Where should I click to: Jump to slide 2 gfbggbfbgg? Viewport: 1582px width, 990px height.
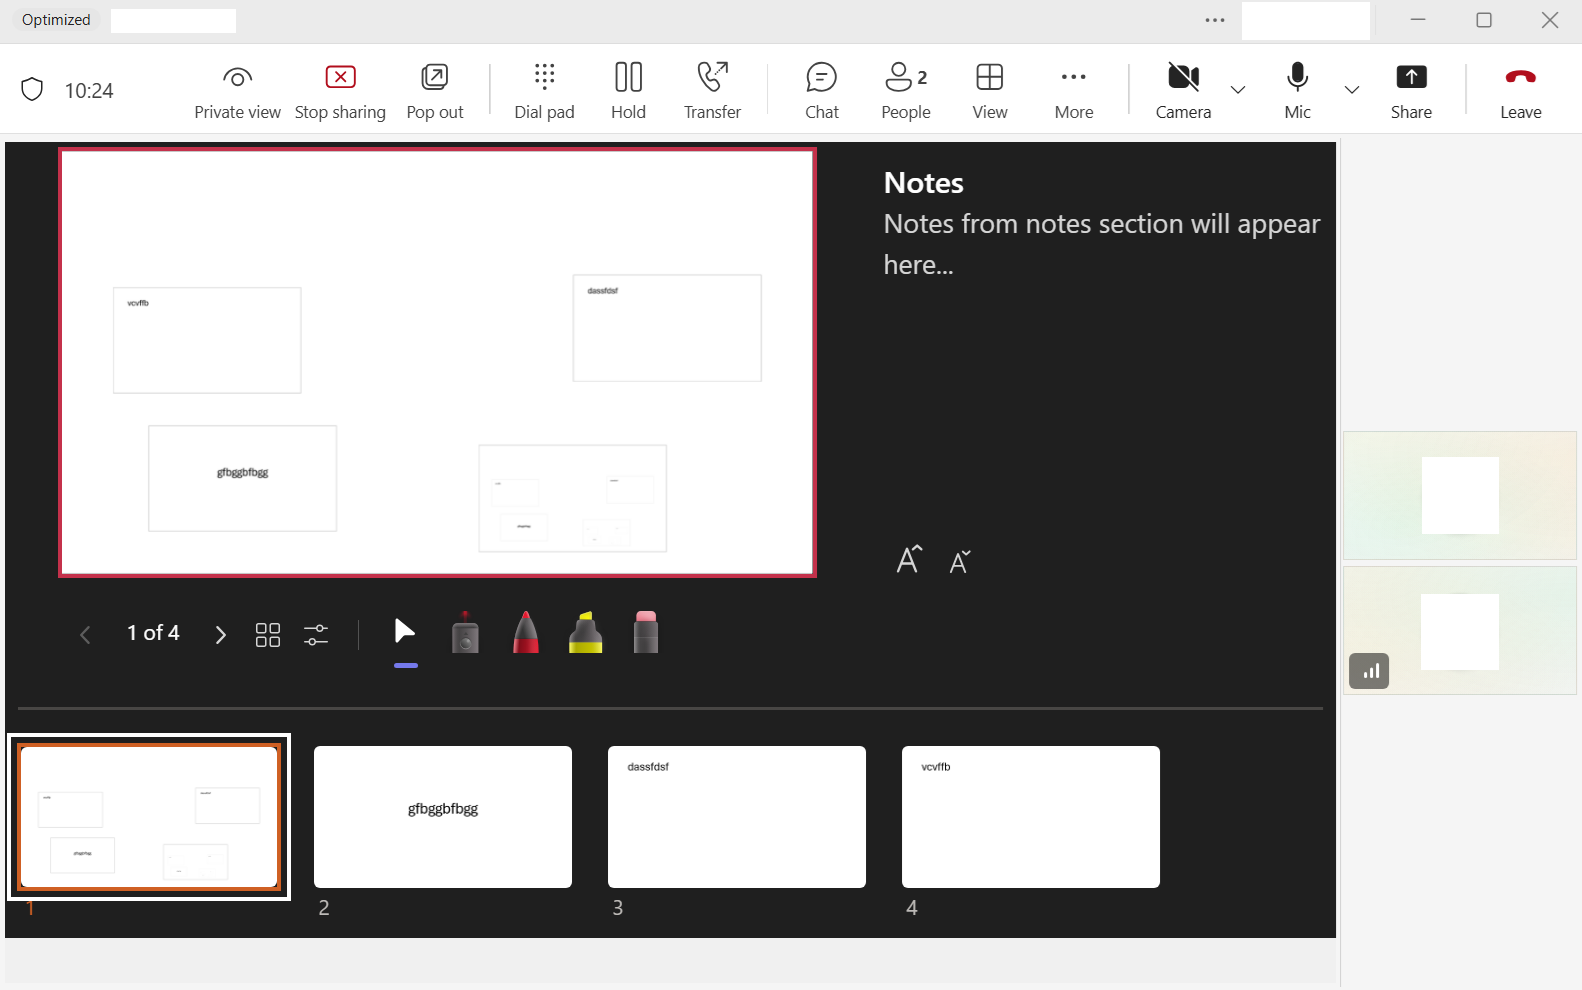443,817
